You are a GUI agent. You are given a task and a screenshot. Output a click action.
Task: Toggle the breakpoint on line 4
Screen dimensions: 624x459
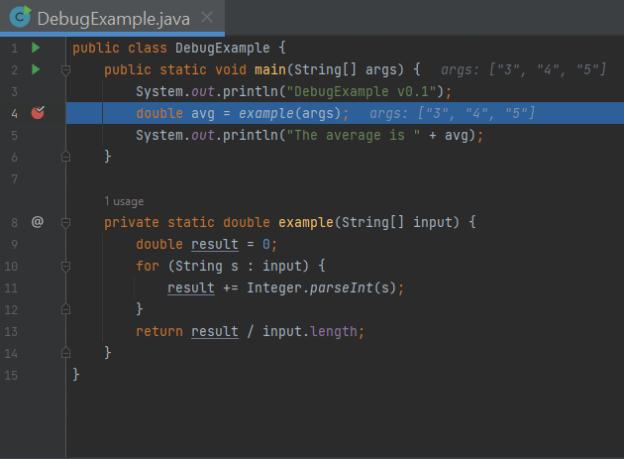(x=38, y=113)
